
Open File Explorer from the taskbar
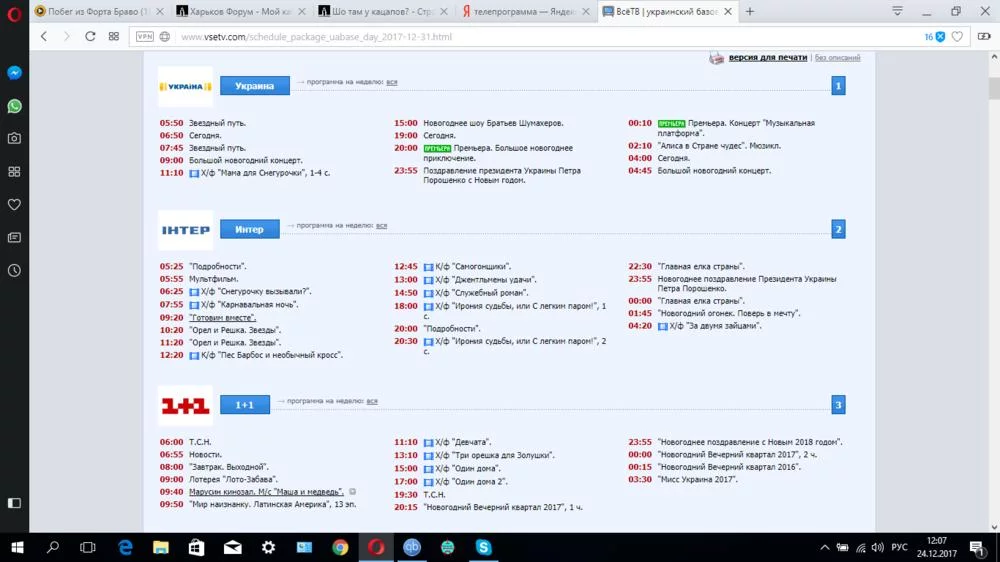(161, 547)
